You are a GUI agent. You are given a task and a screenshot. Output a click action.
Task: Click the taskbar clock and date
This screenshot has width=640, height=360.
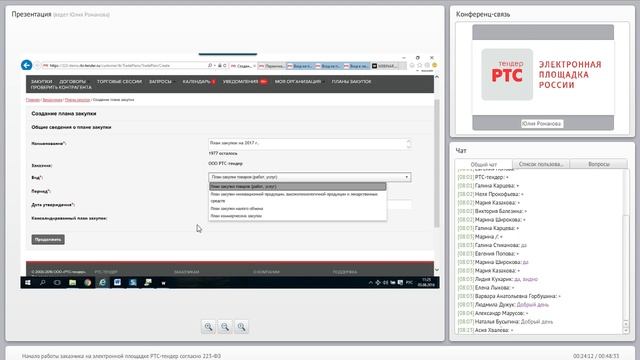pyautogui.click(x=426, y=282)
